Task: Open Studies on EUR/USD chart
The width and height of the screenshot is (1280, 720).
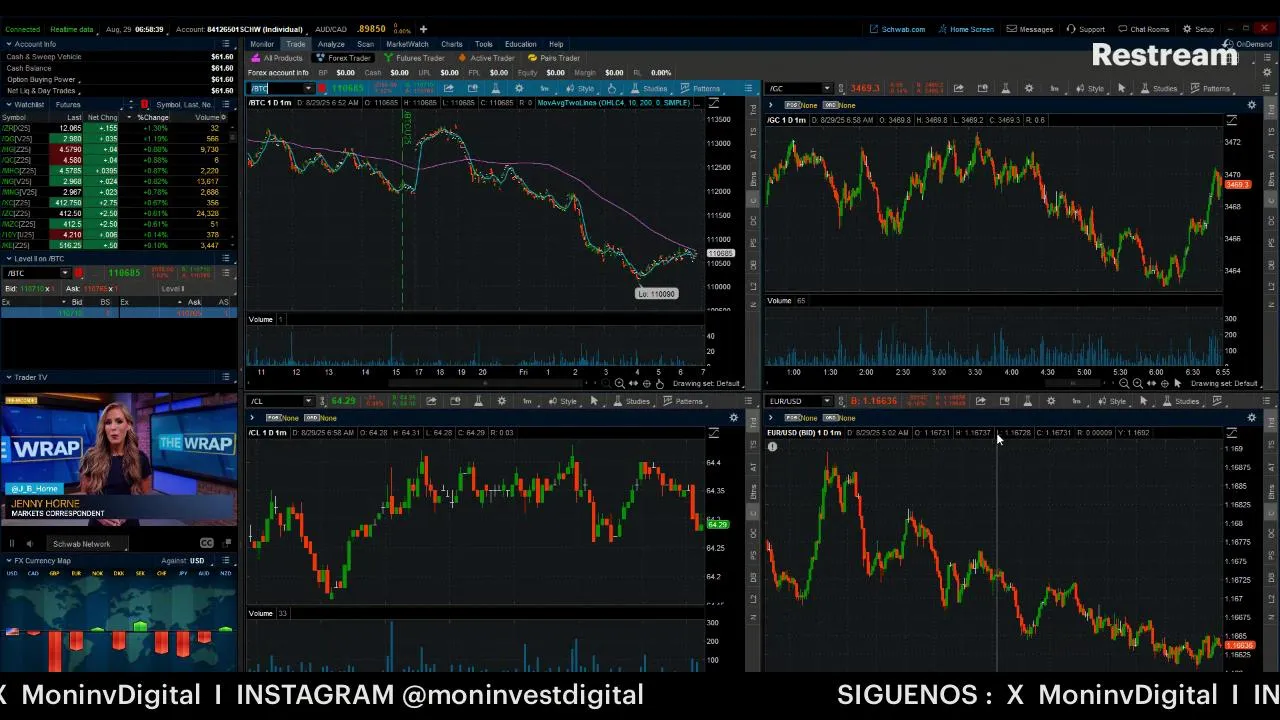Action: tap(1182, 401)
